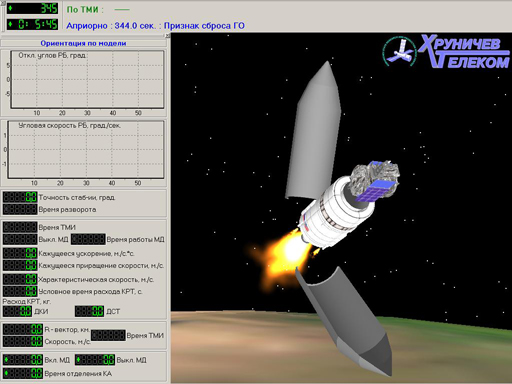Click the Точность стабилизации value display
The width and height of the screenshot is (512, 384).
20,197
